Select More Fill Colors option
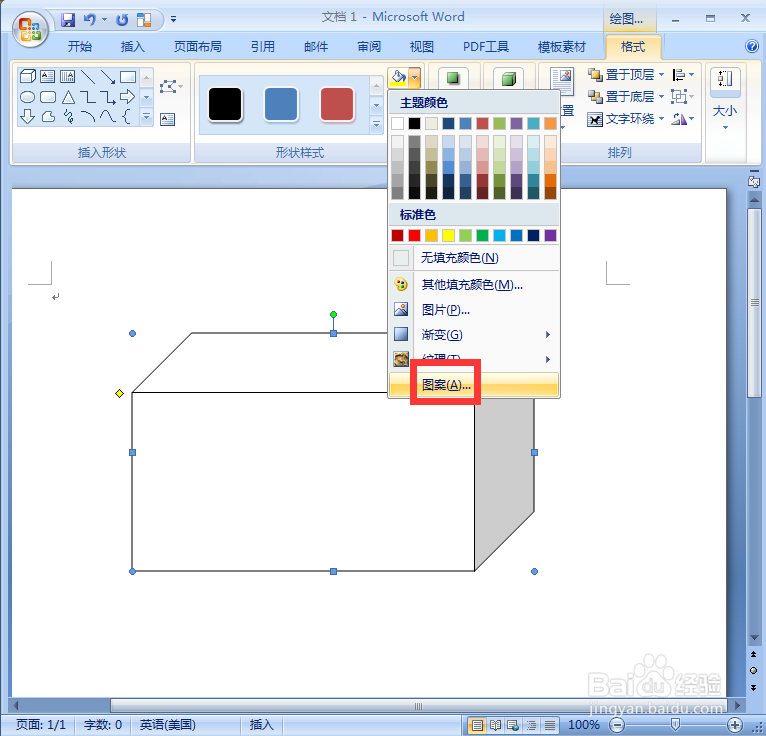 pyautogui.click(x=474, y=284)
